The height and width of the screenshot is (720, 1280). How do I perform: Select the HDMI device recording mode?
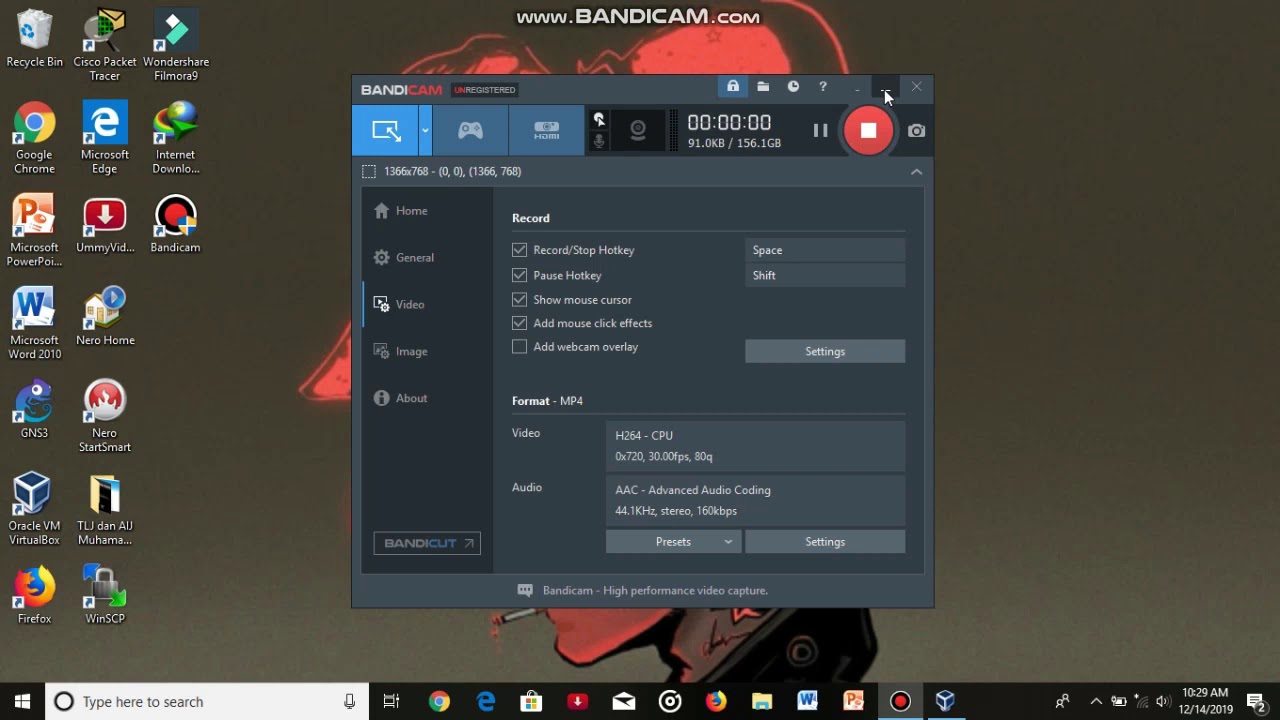(x=546, y=130)
